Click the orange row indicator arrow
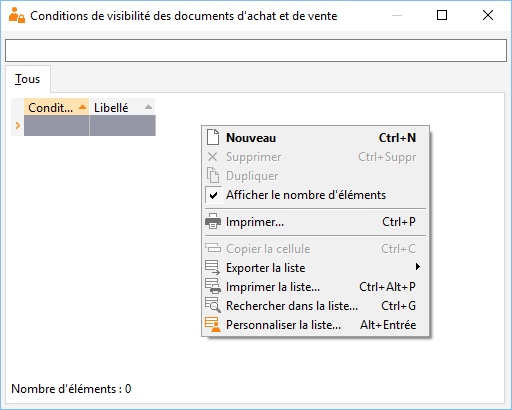 click(18, 125)
